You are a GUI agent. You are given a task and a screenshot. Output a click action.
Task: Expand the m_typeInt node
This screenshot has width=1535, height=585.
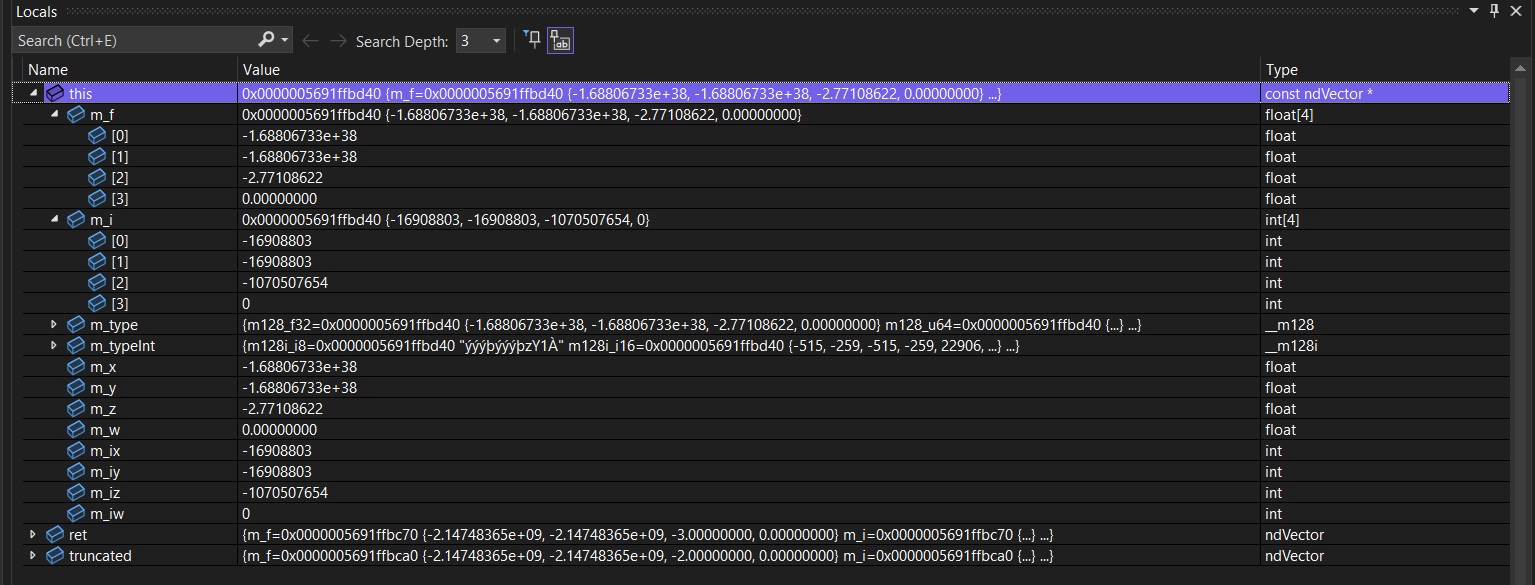55,346
